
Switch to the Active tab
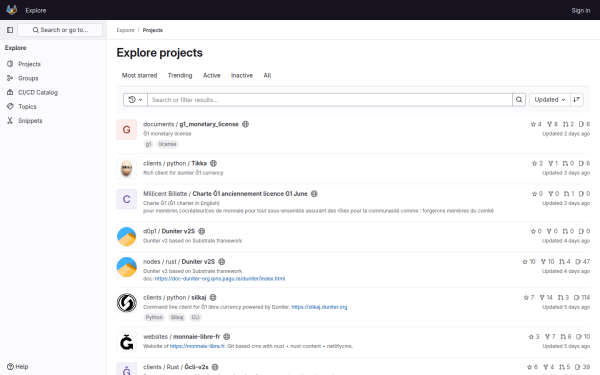[x=212, y=75]
